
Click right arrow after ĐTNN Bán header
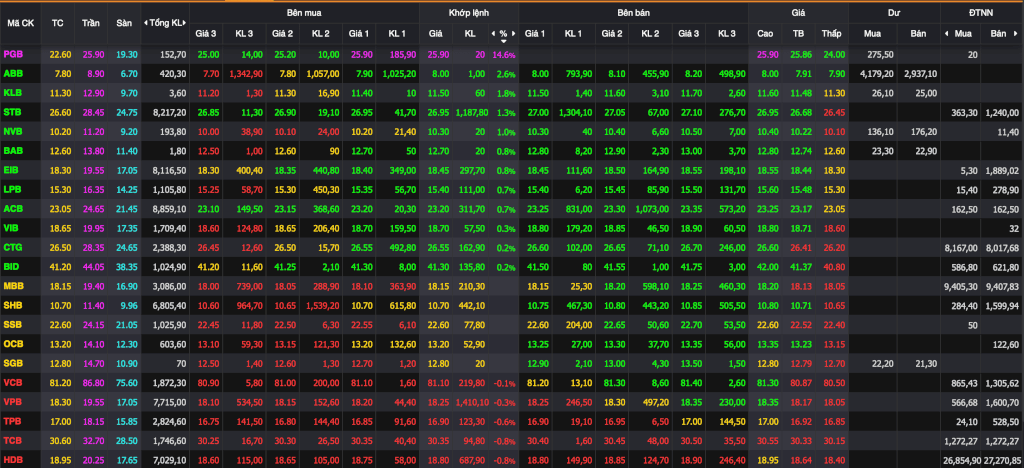tap(1016, 33)
